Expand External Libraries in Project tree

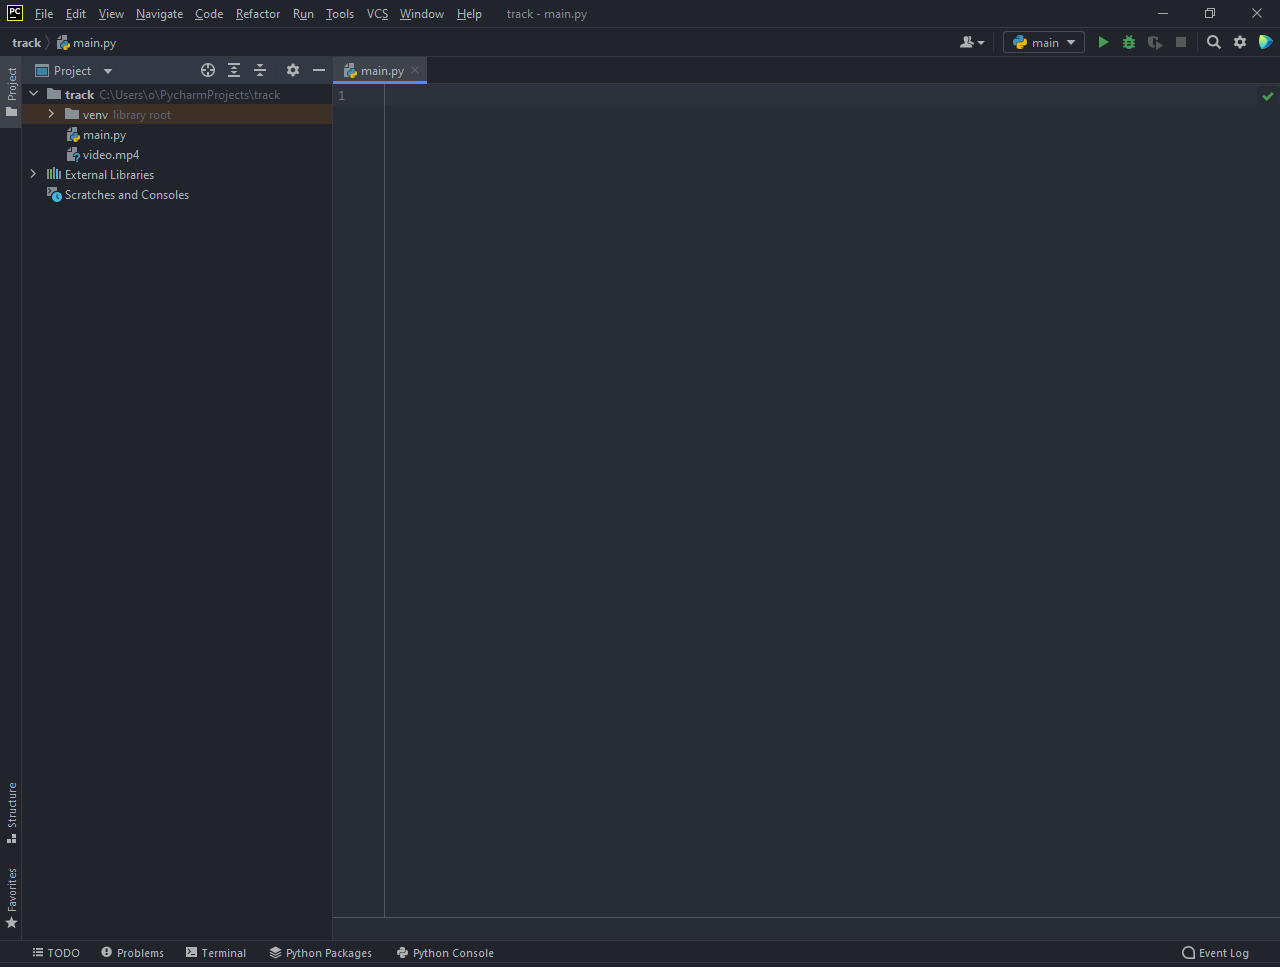tap(33, 174)
